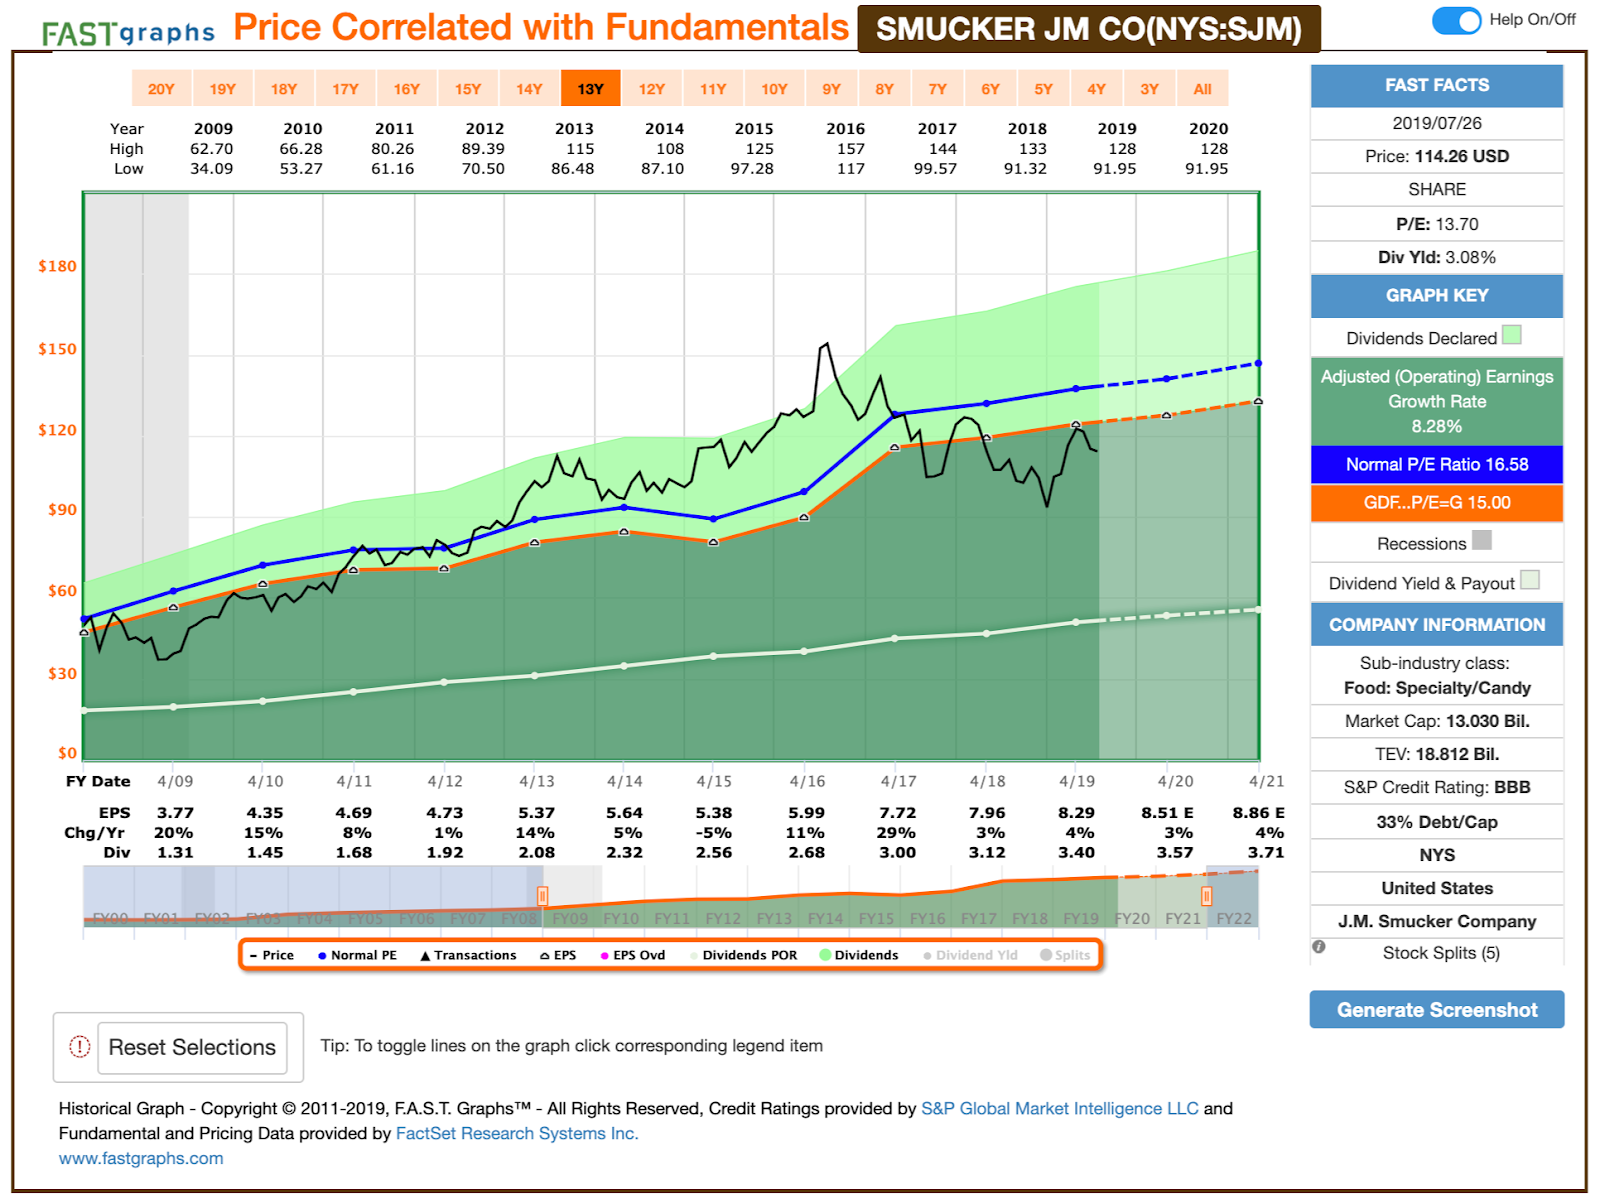1600x1194 pixels.
Task: Click the Normal P/E Ratio 16.58 bar
Action: point(1437,464)
